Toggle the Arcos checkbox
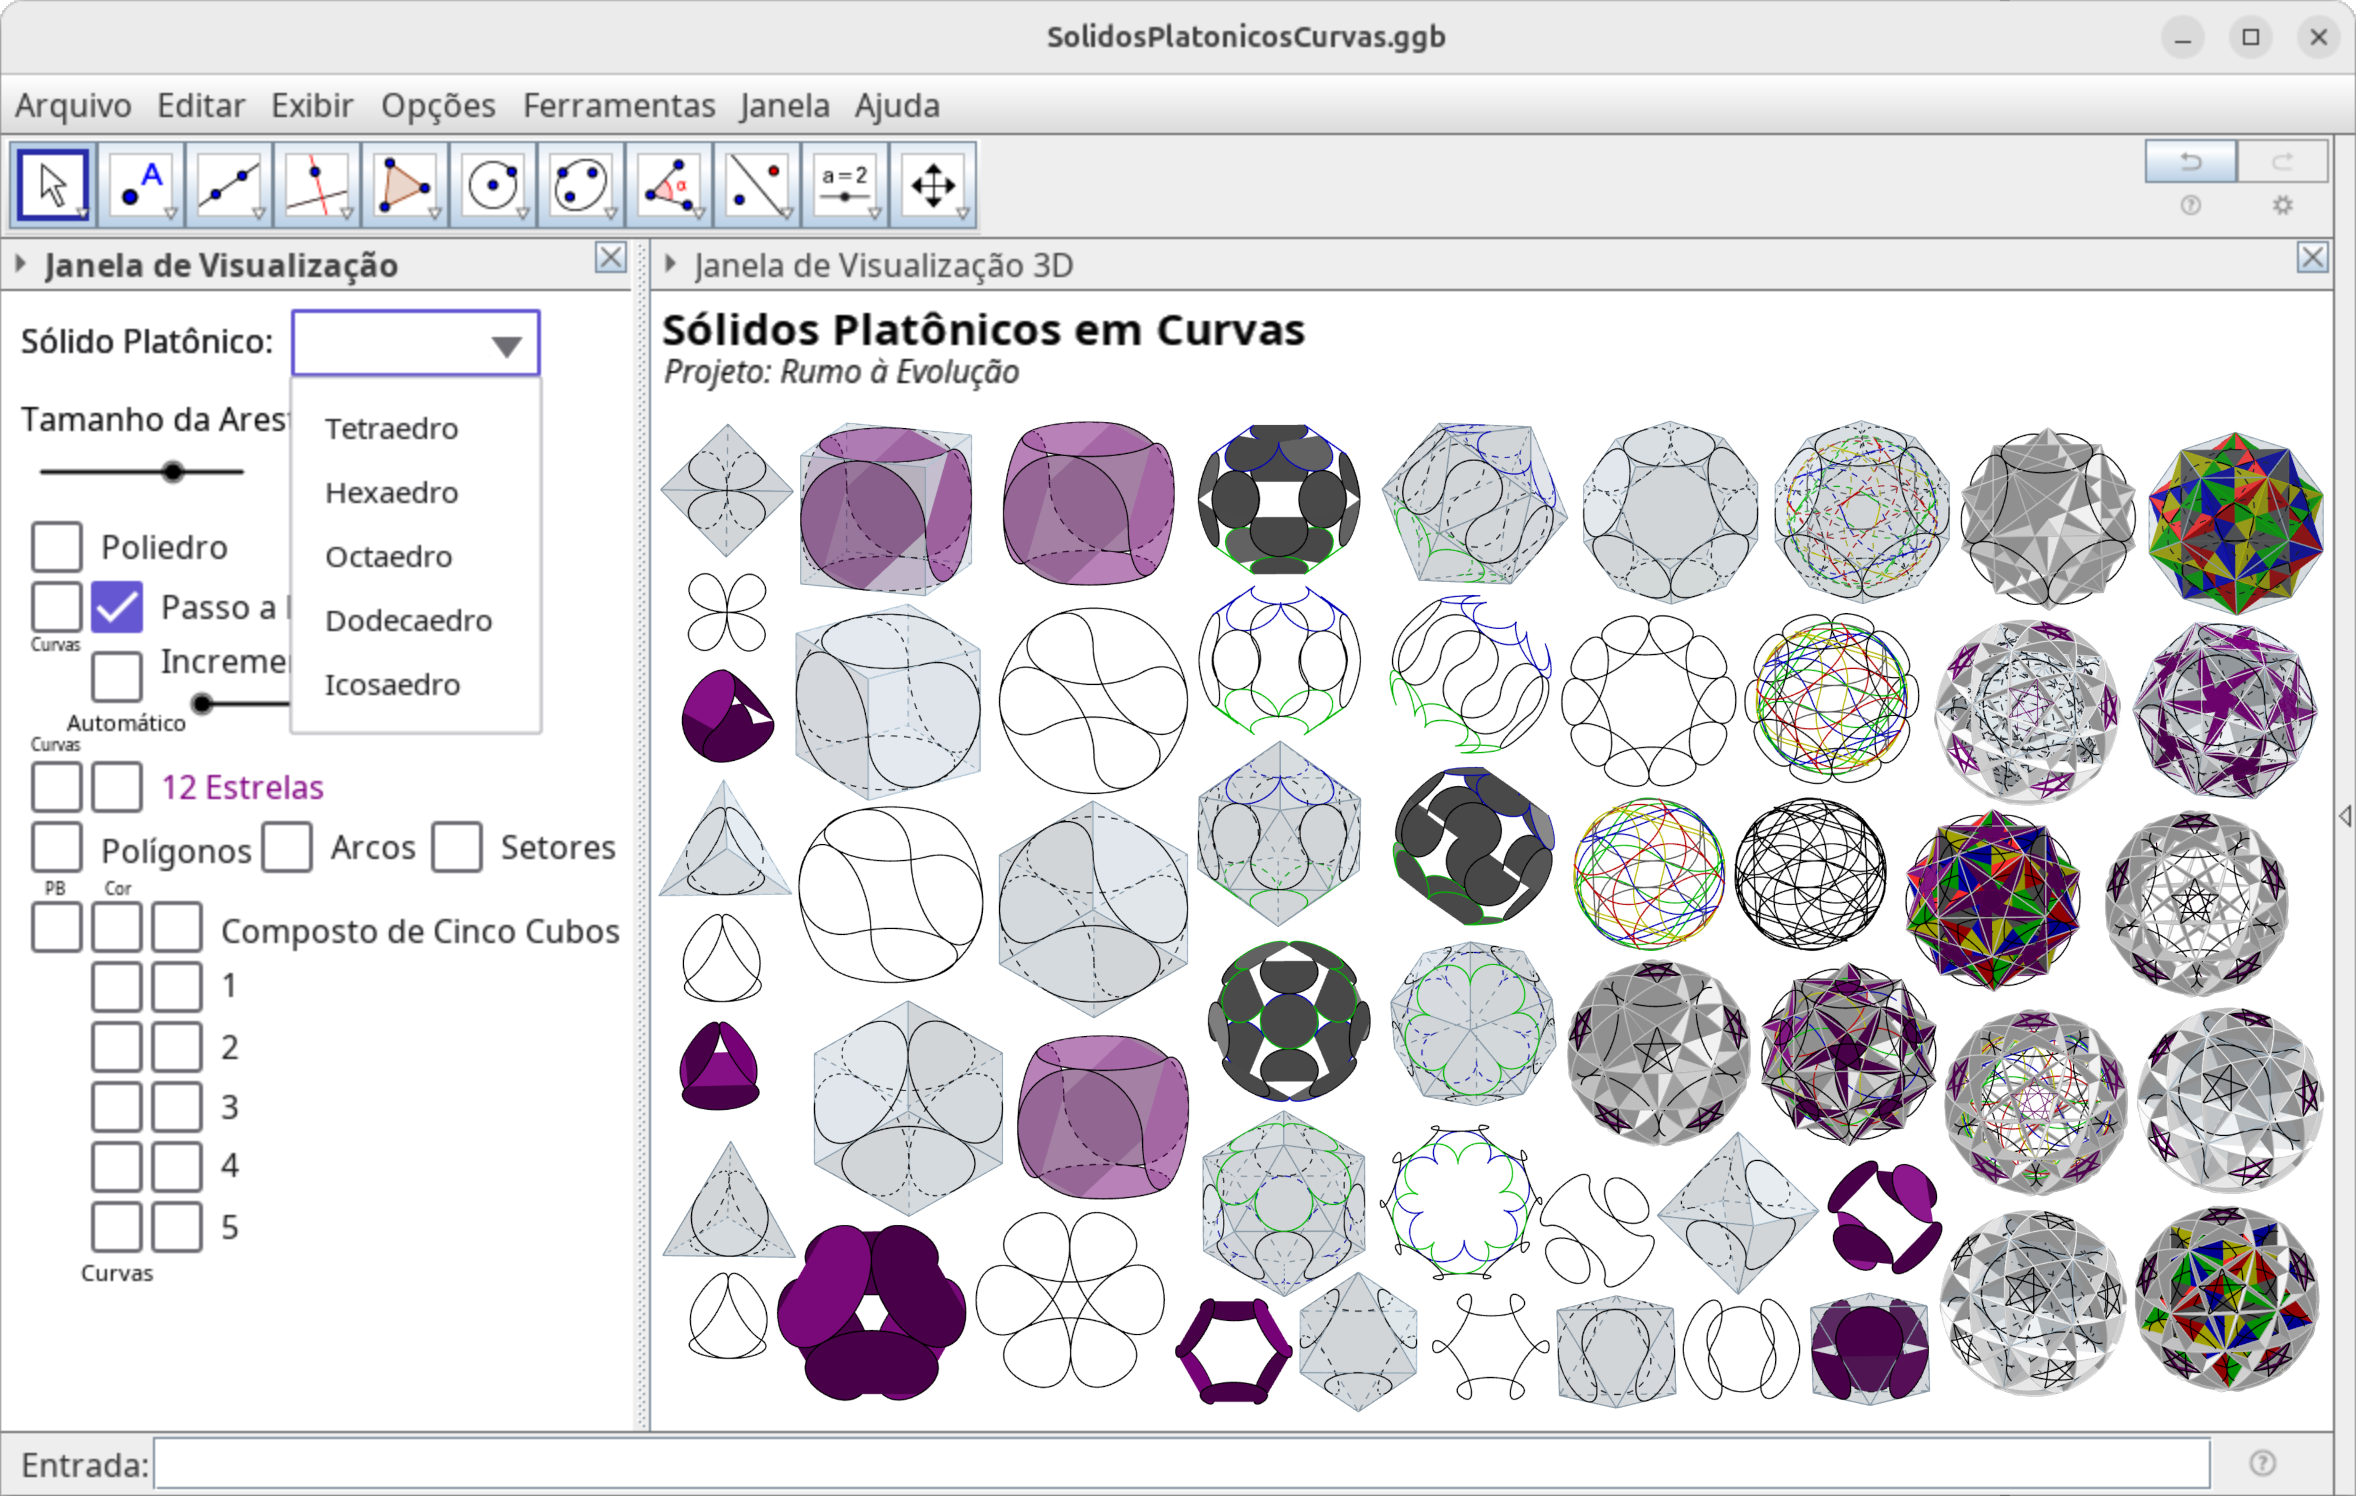Viewport: 2356px width, 1496px height. [x=288, y=847]
